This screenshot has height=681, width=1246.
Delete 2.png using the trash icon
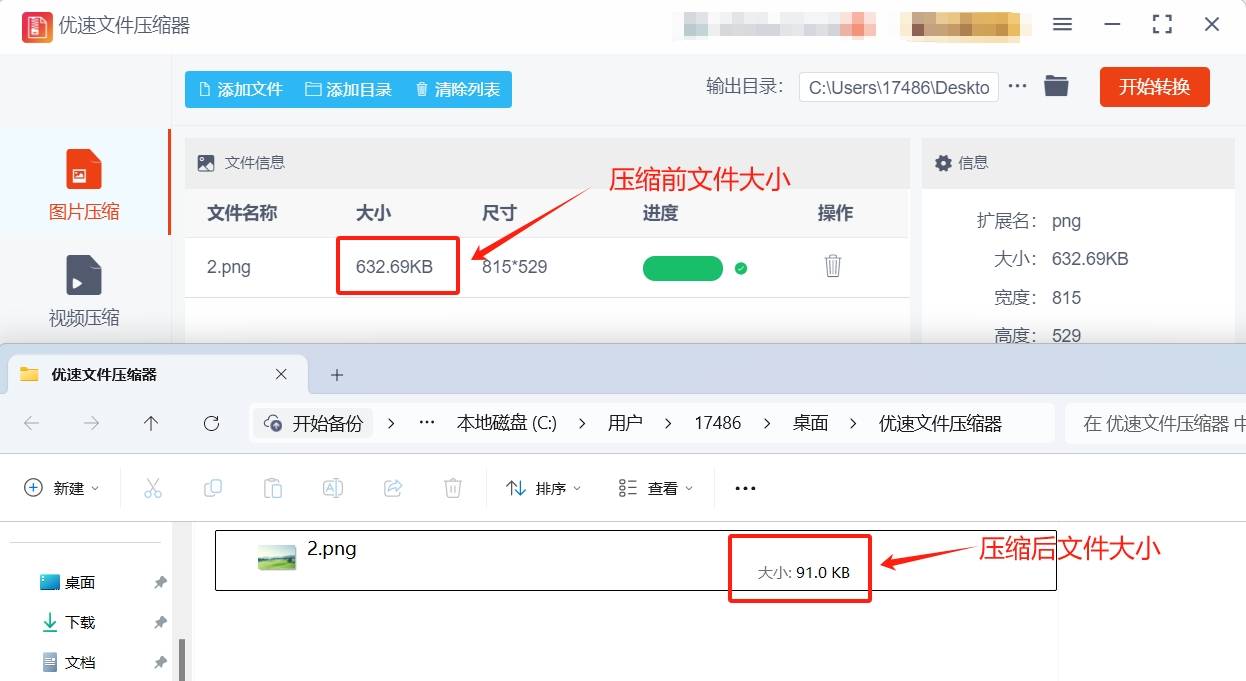tap(832, 267)
